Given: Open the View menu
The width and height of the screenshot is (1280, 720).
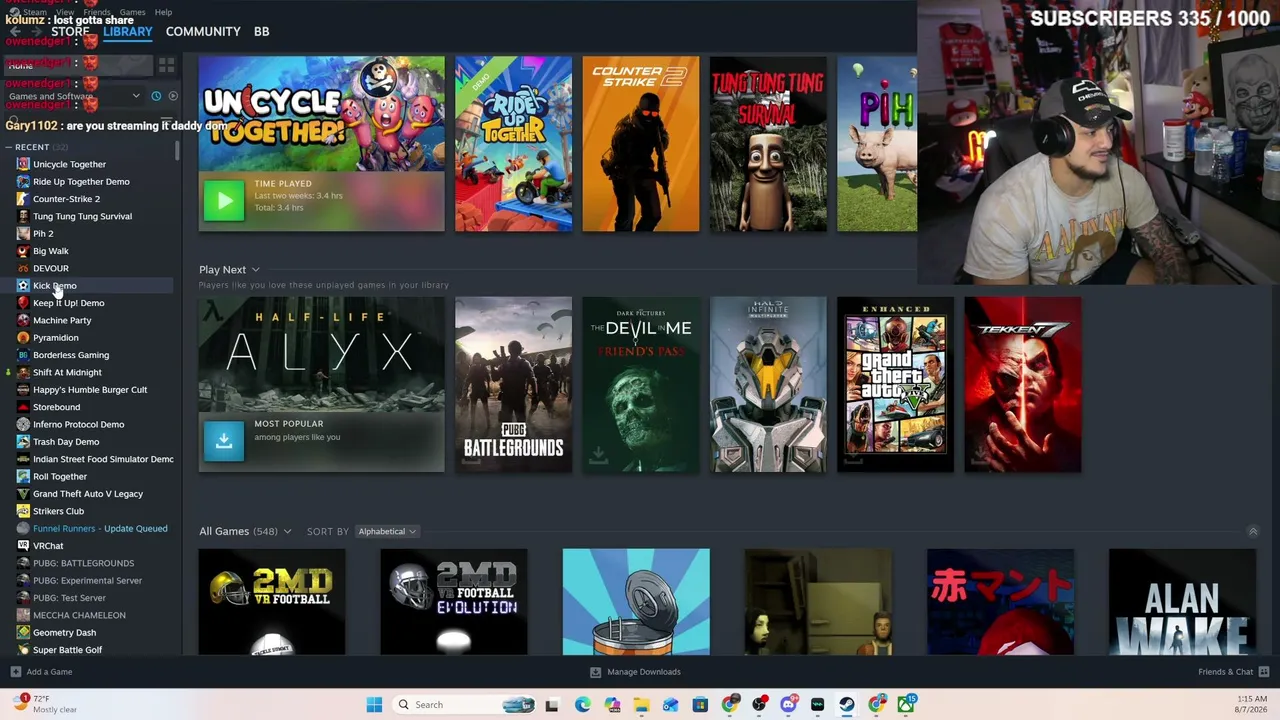Looking at the screenshot, I should (65, 12).
